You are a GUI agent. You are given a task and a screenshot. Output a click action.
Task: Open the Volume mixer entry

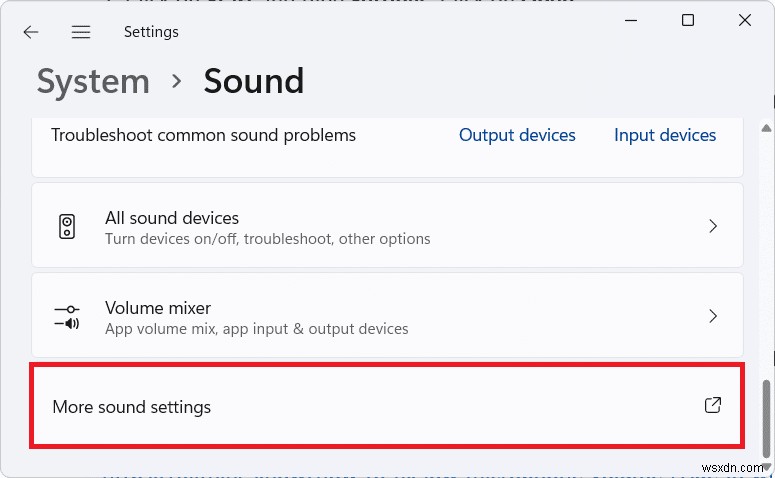(x=158, y=308)
